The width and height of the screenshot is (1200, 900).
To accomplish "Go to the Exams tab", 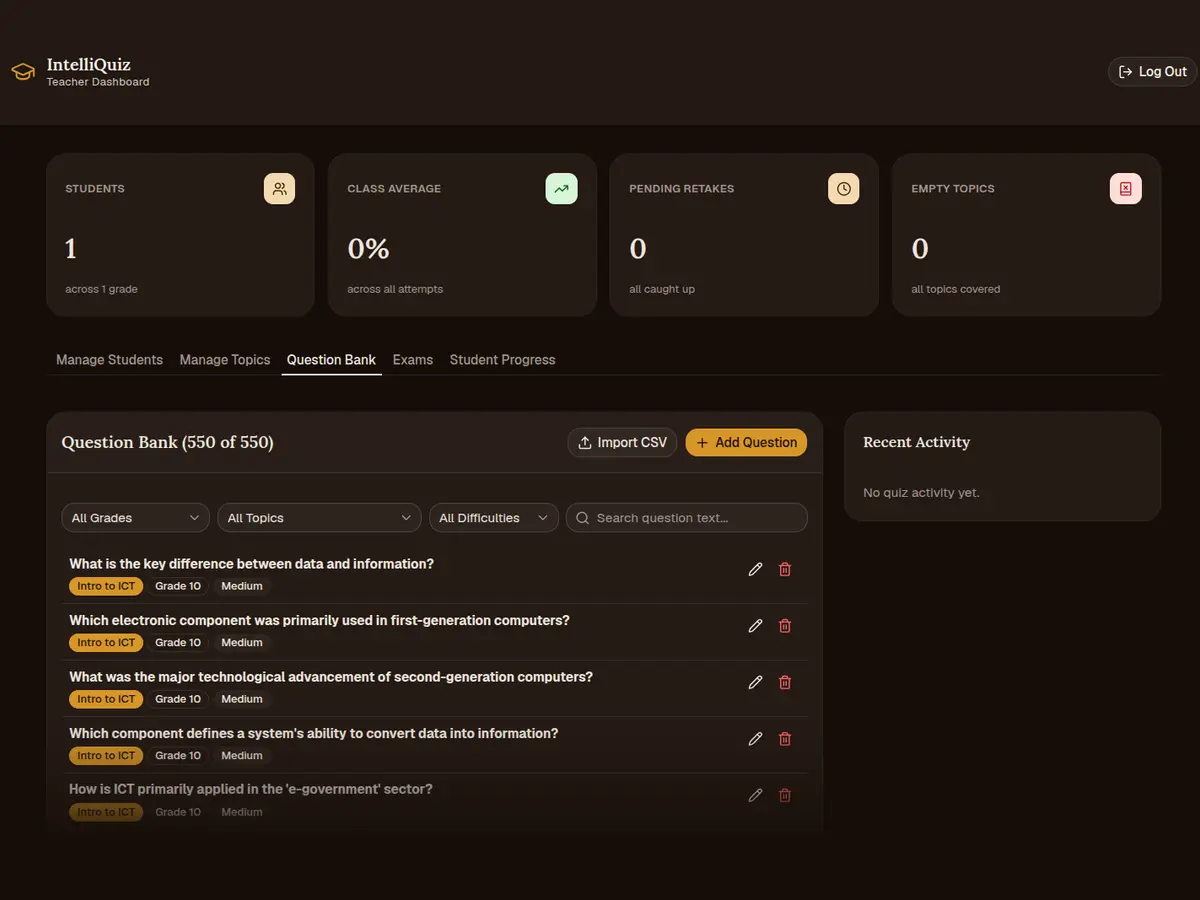I will point(413,360).
